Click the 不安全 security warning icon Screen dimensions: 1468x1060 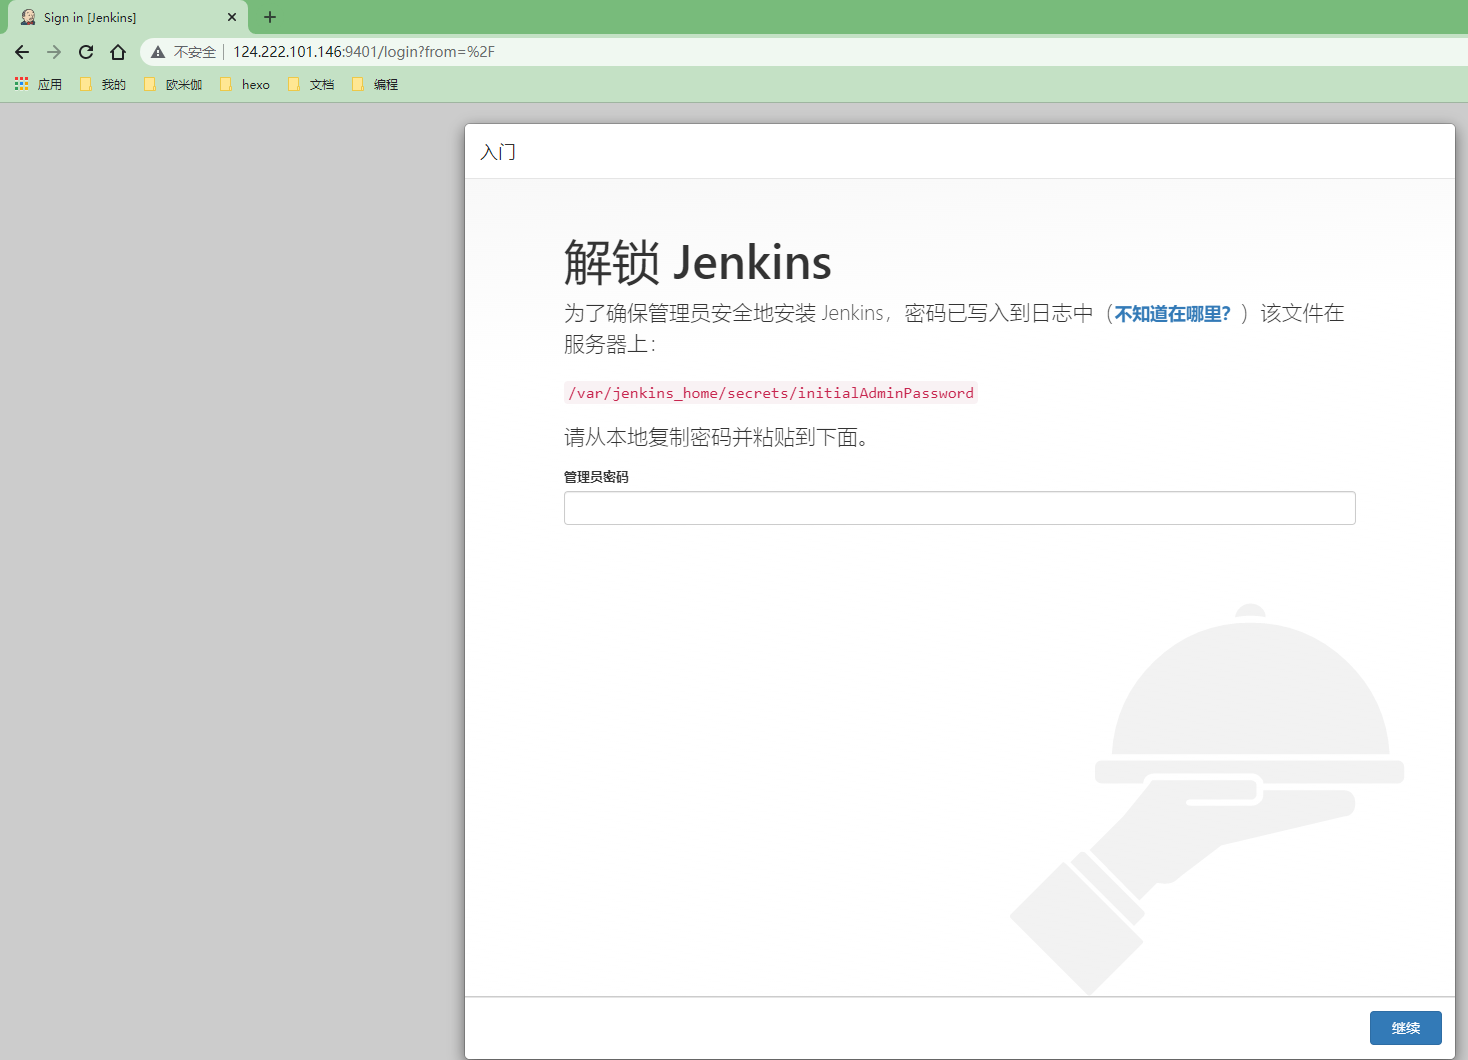[x=158, y=52]
